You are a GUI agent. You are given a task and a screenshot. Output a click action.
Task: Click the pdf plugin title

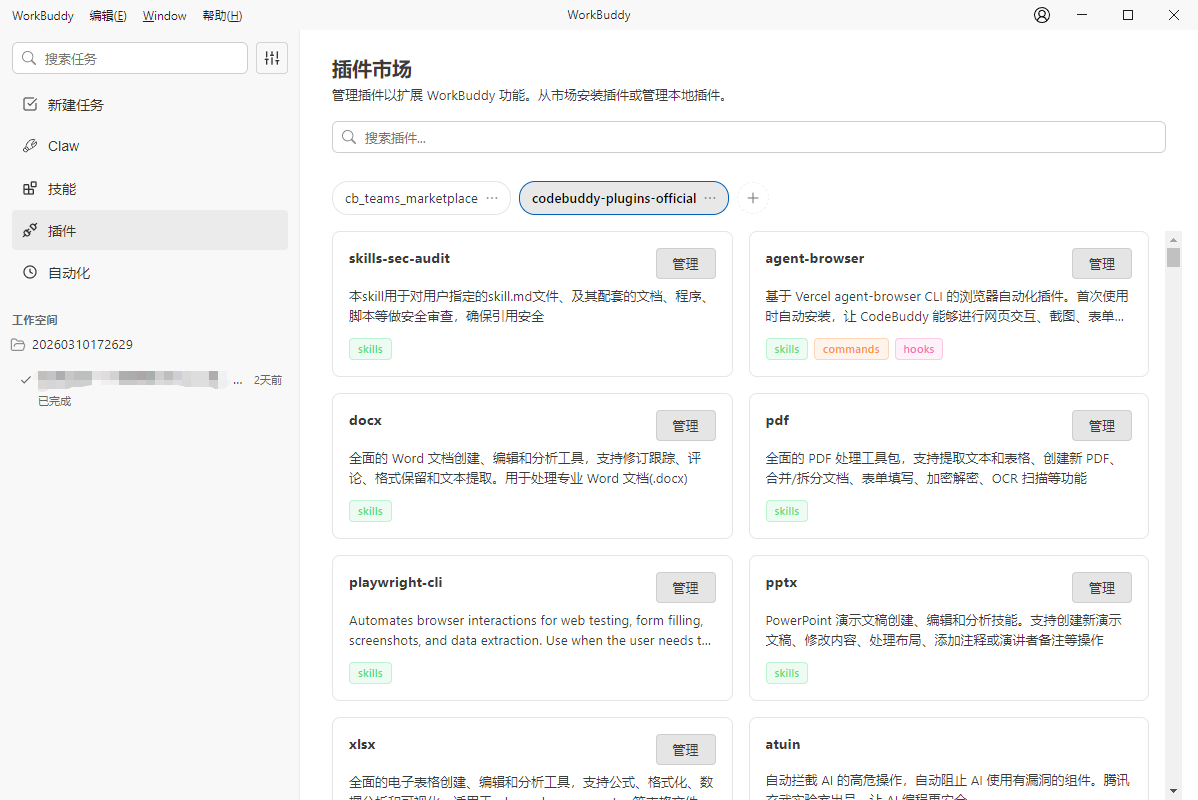pos(777,420)
